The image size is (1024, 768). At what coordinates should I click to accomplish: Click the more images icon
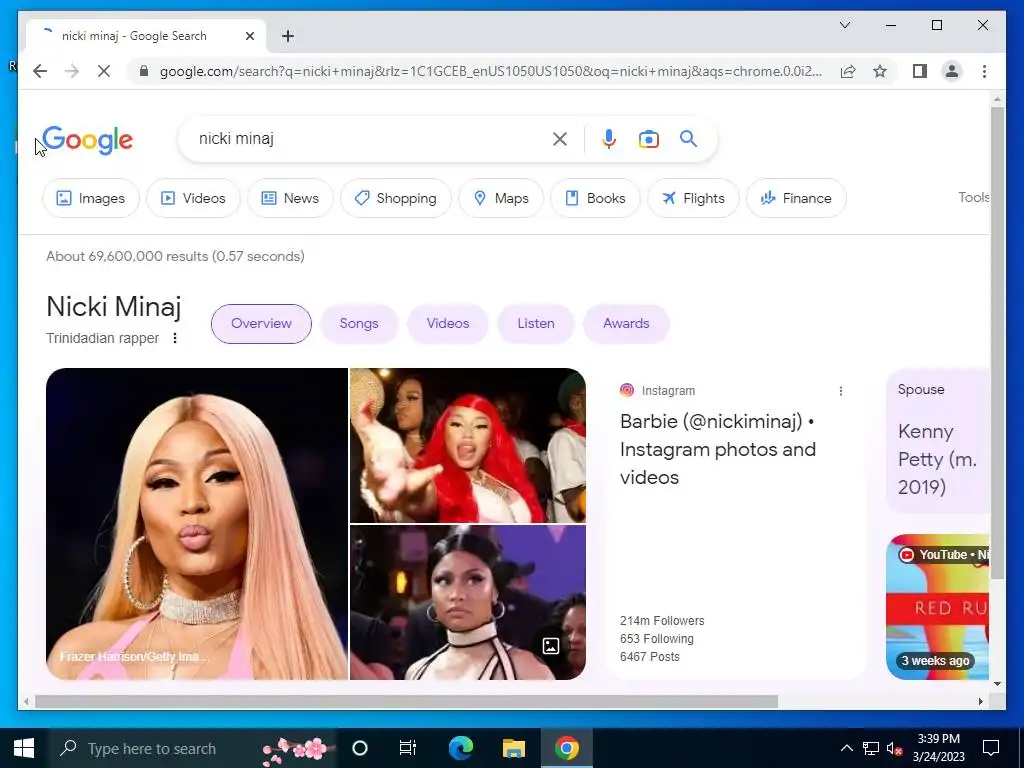click(551, 646)
